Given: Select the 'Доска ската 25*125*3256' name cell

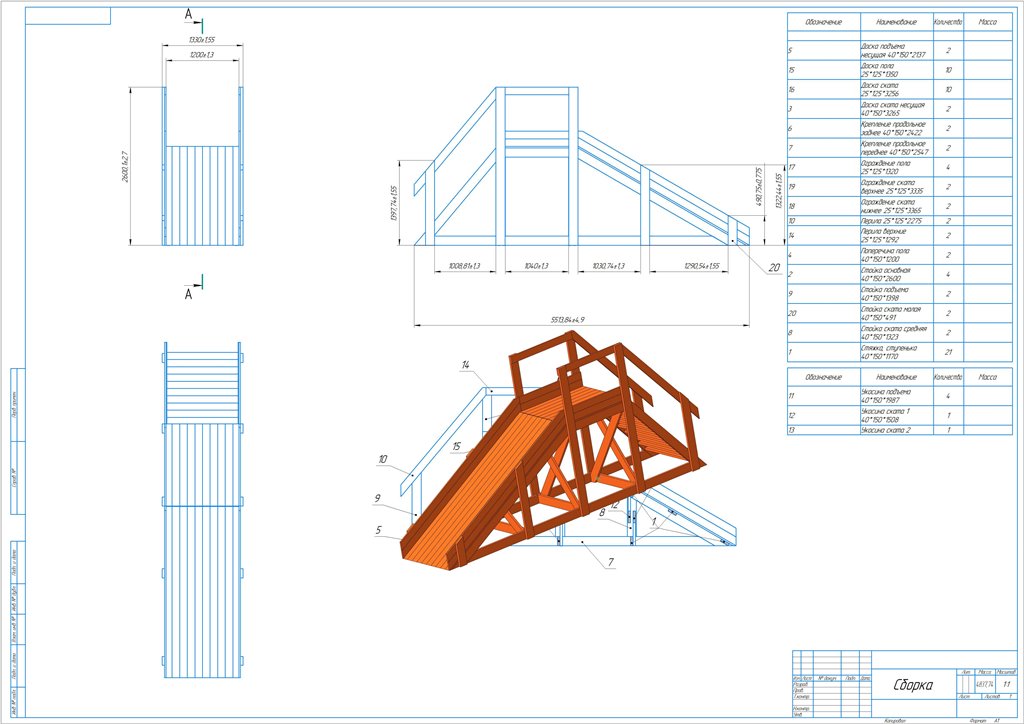Looking at the screenshot, I should (x=897, y=89).
